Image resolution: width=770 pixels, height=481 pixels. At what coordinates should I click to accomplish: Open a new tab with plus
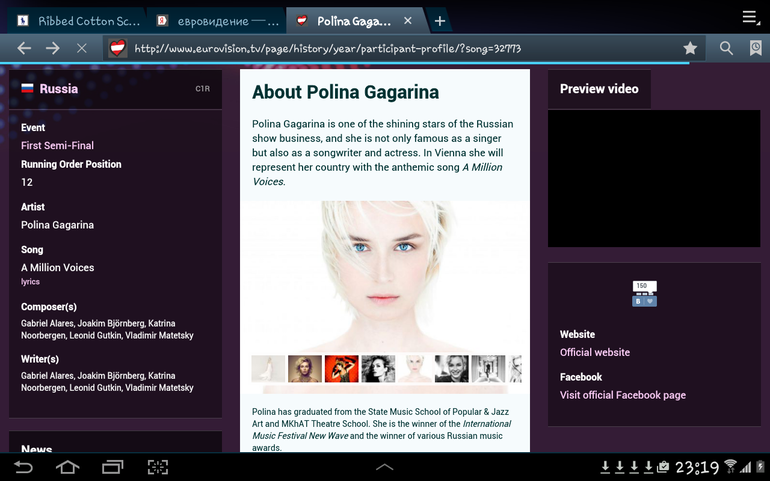pyautogui.click(x=440, y=21)
